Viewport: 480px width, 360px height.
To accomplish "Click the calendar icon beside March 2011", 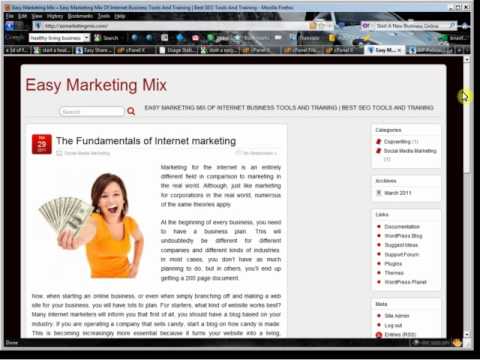I will click(x=379, y=193).
